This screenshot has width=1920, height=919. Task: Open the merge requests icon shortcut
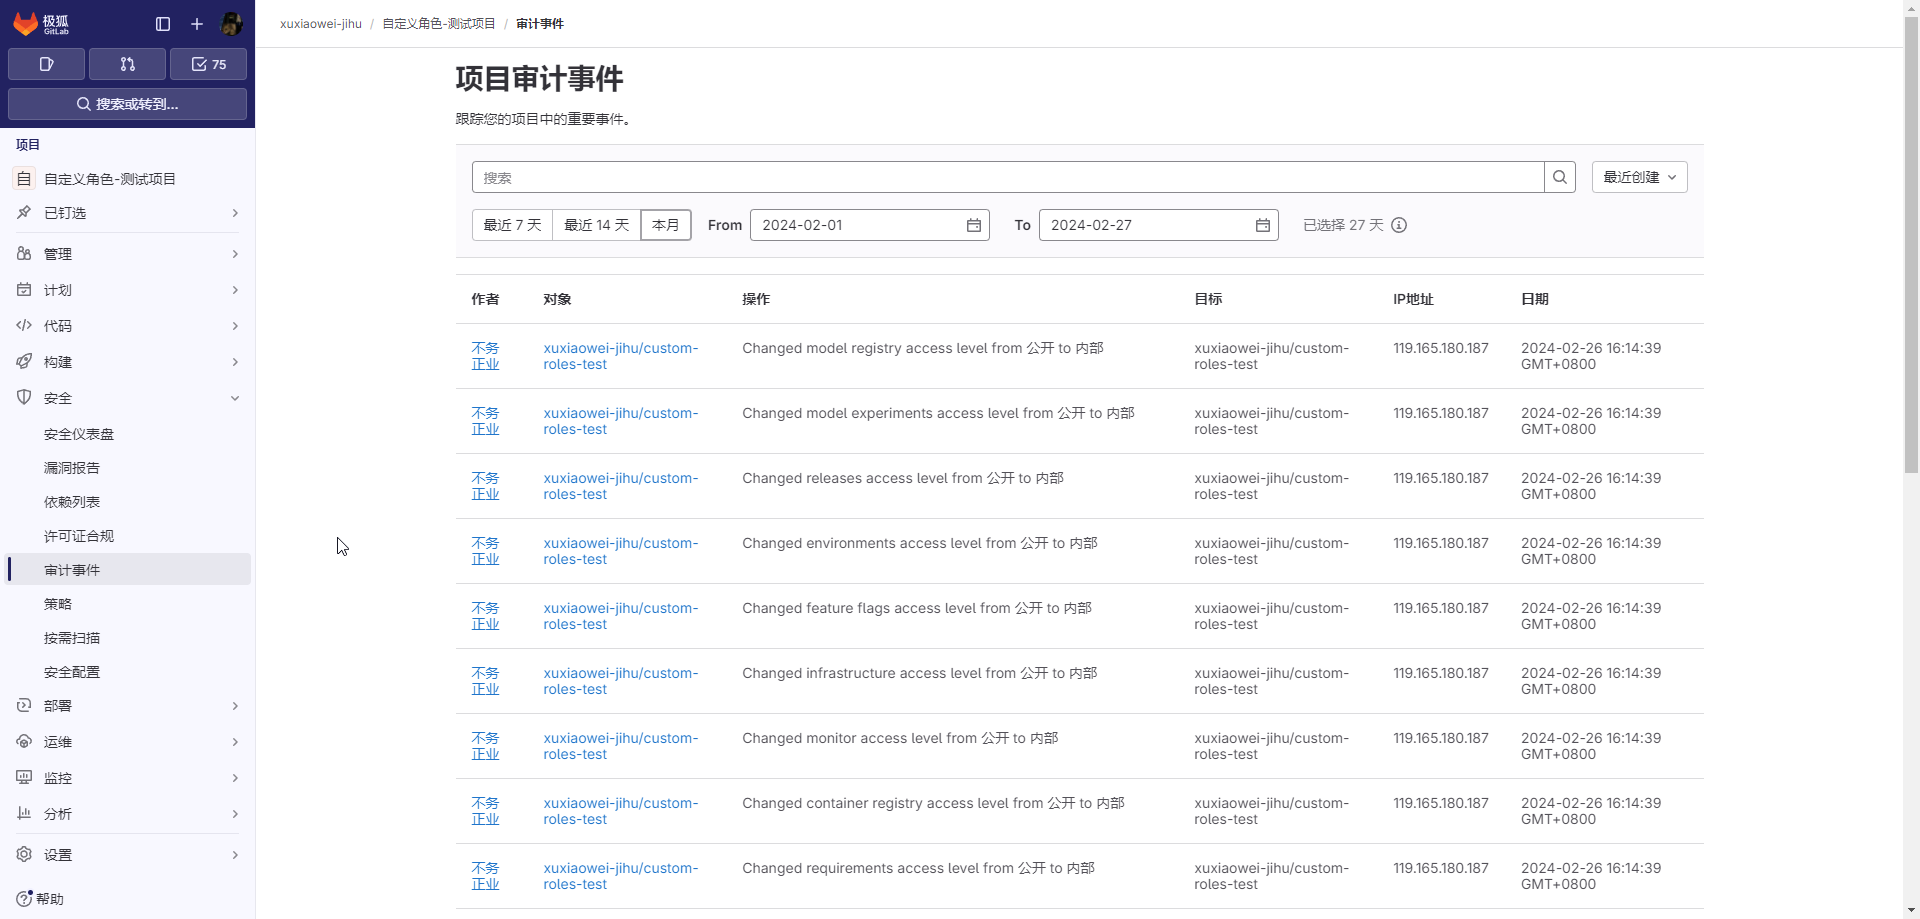(127, 64)
